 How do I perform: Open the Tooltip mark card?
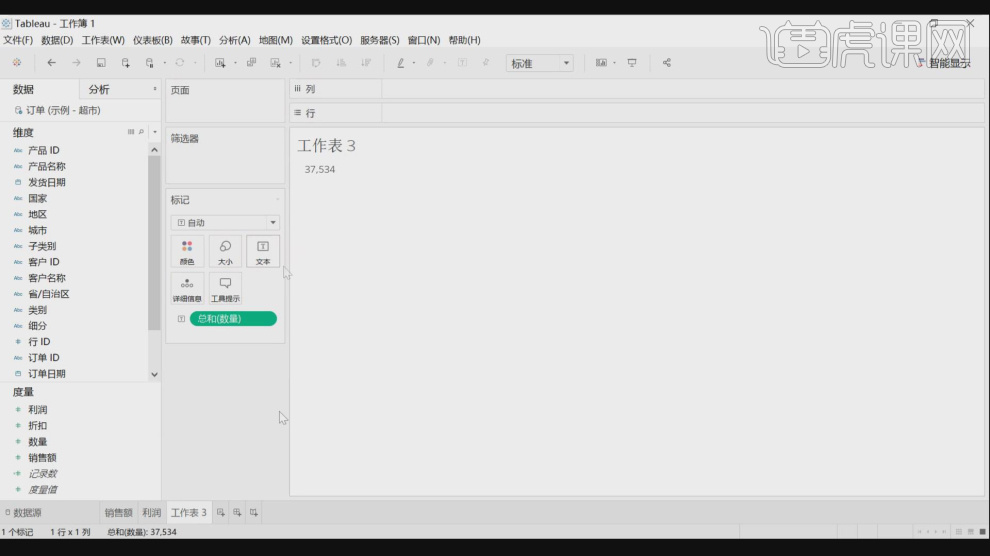click(225, 289)
